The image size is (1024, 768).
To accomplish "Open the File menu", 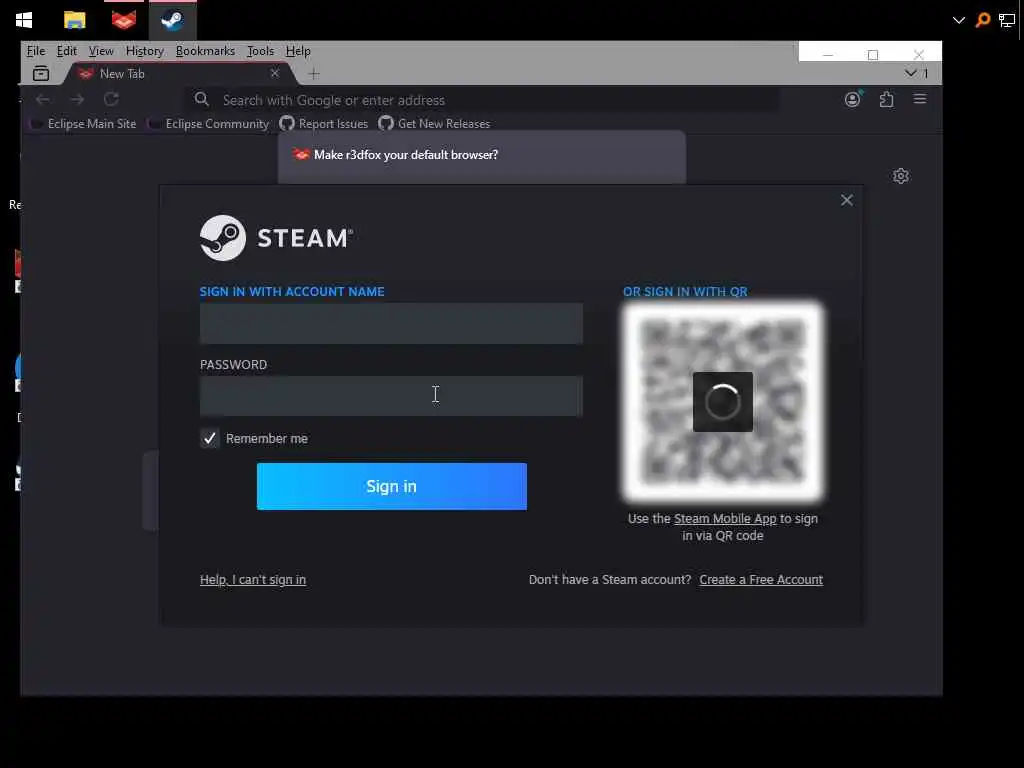I will click(x=35, y=51).
